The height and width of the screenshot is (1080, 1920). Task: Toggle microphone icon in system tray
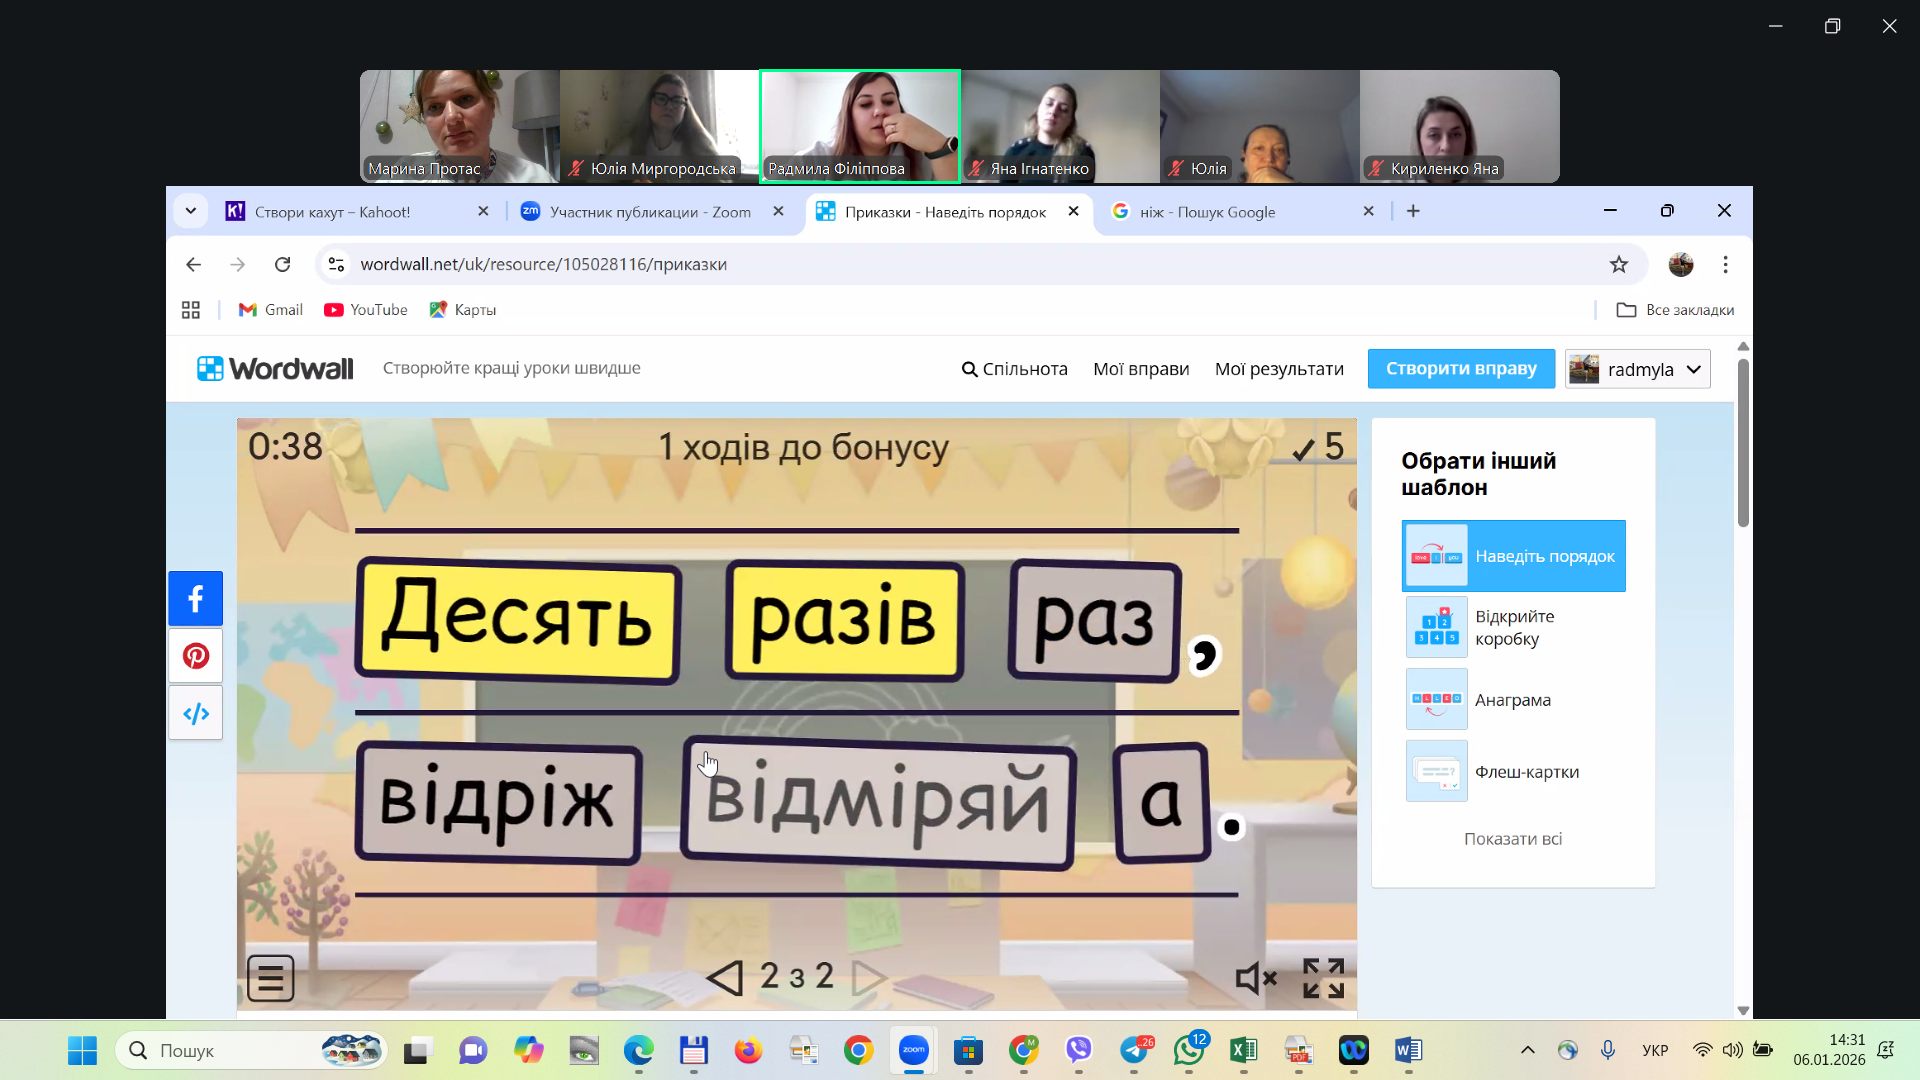[x=1607, y=1050]
